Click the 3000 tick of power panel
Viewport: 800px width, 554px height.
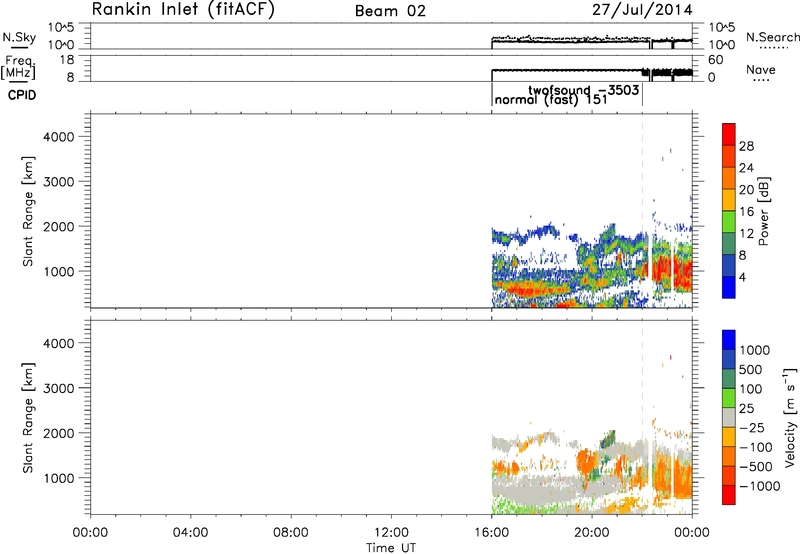tap(59, 182)
